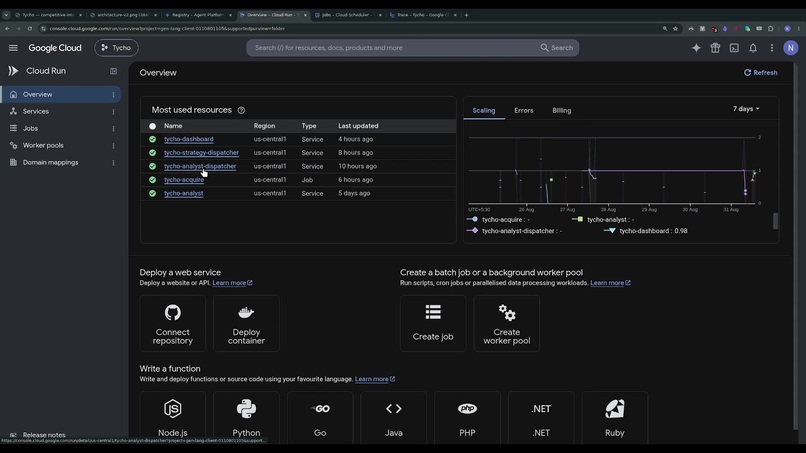Click Learn more under Create a batch job
The width and height of the screenshot is (806, 453).
pyautogui.click(x=610, y=283)
